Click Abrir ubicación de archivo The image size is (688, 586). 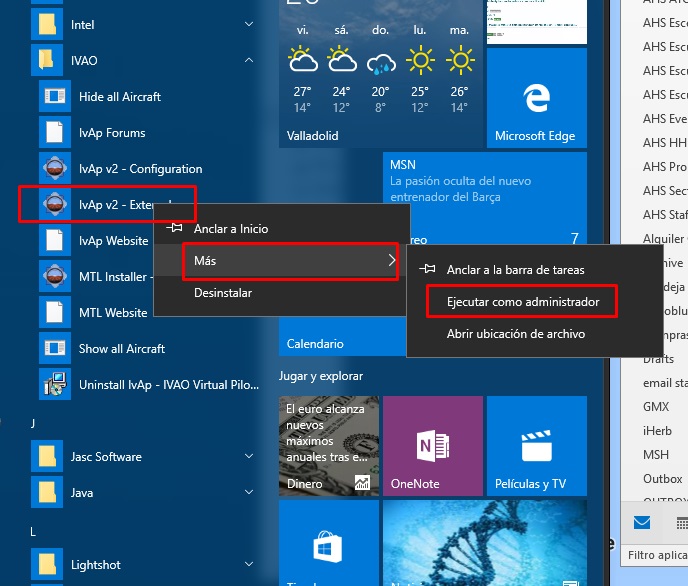515,333
